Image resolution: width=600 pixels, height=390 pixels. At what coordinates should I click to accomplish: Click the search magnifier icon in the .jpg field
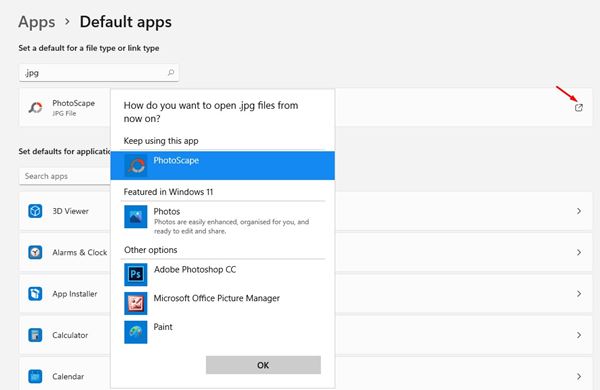[x=171, y=72]
